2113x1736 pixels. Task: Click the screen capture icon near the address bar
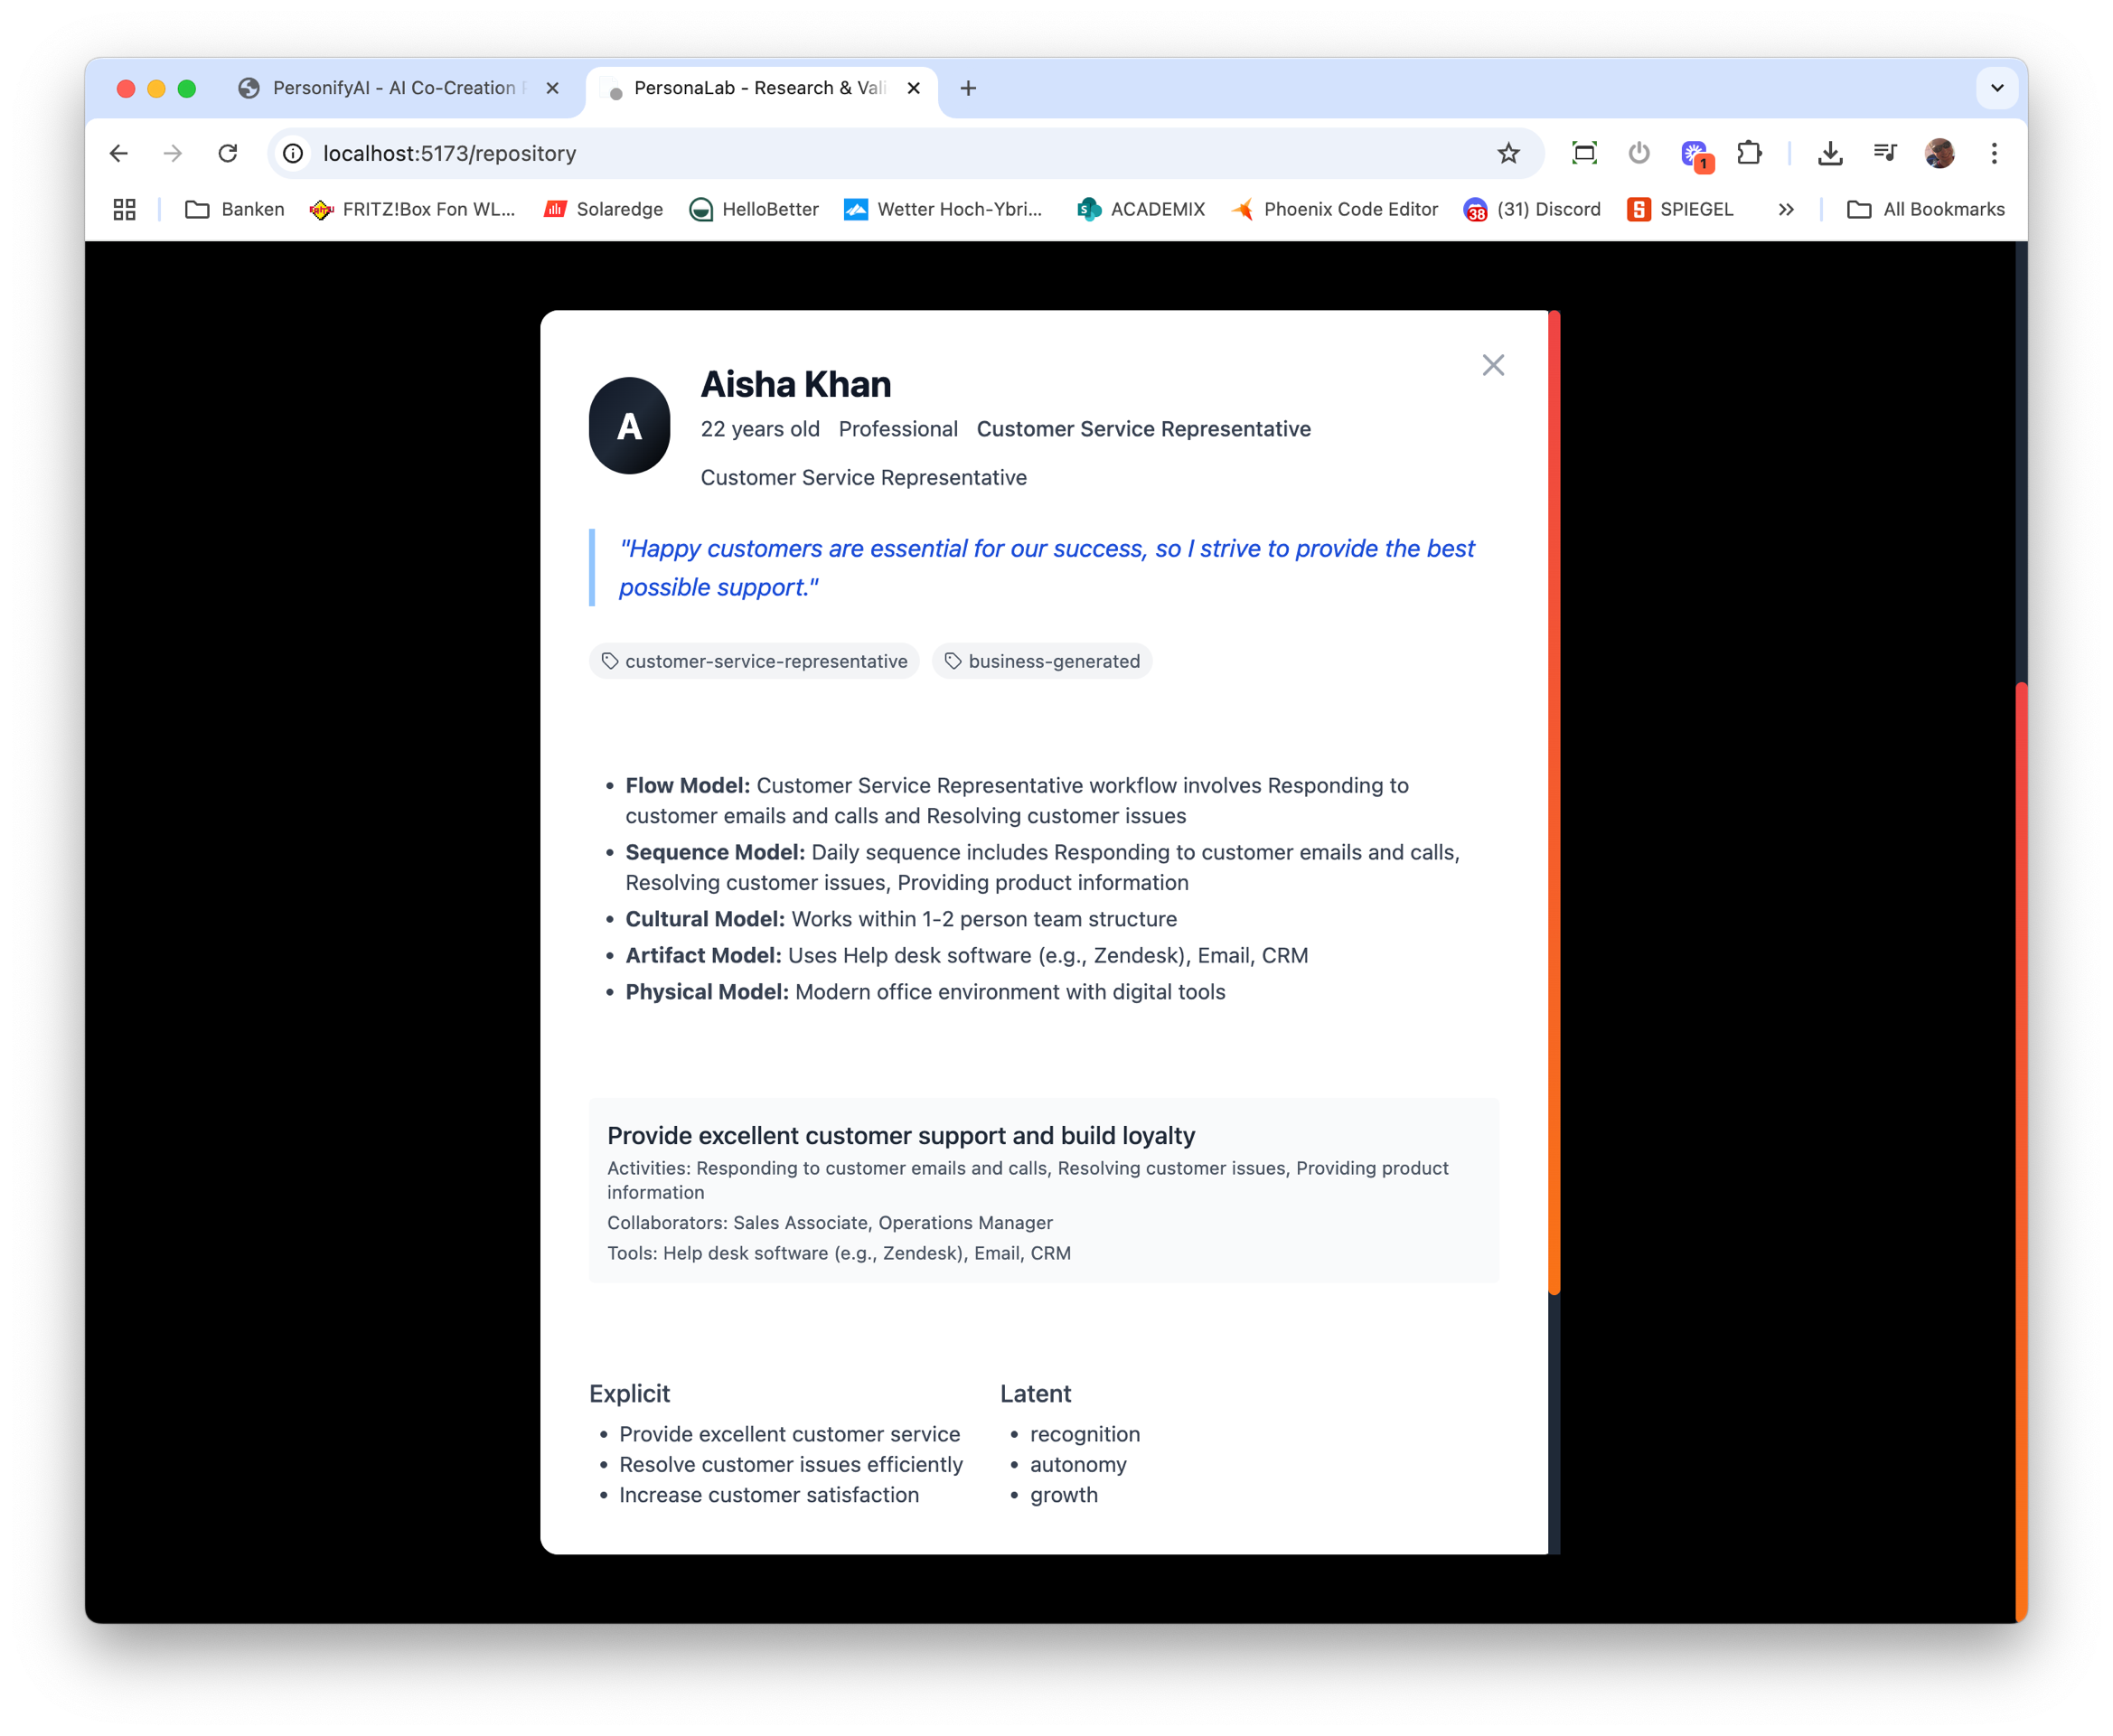pos(1584,153)
